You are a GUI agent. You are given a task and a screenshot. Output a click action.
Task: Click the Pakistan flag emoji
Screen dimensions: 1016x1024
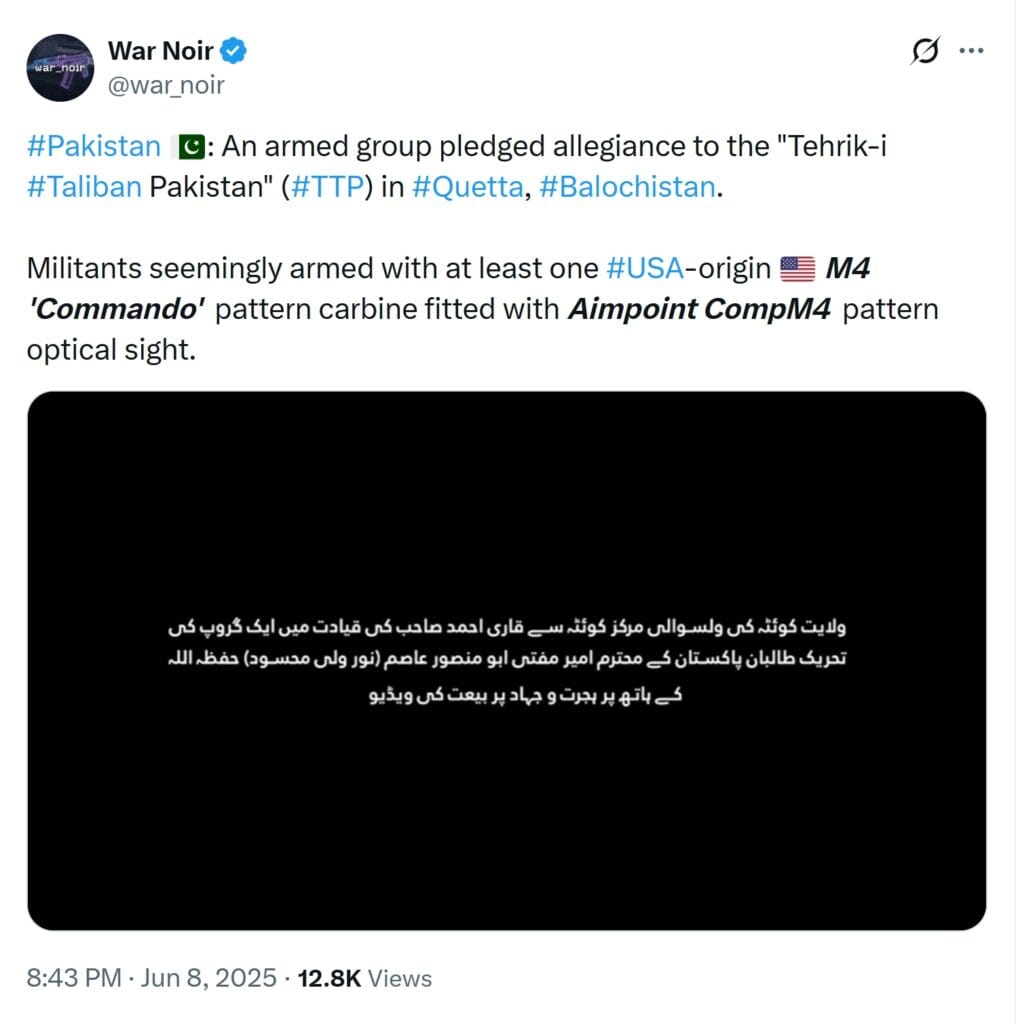[189, 147]
